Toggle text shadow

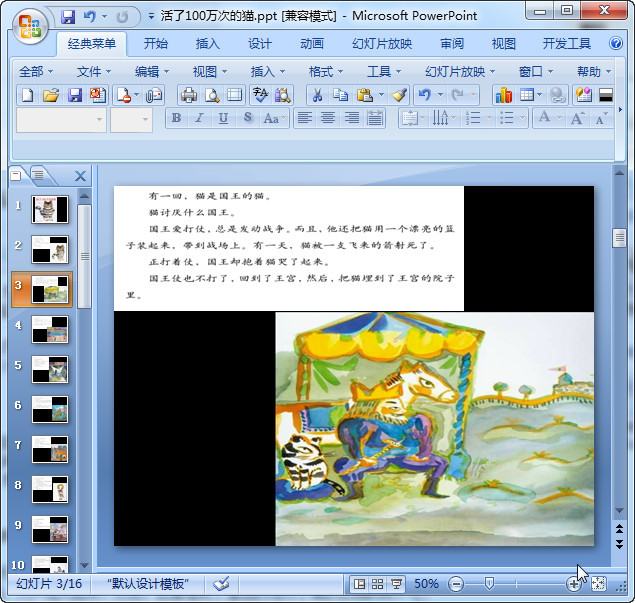pos(247,118)
